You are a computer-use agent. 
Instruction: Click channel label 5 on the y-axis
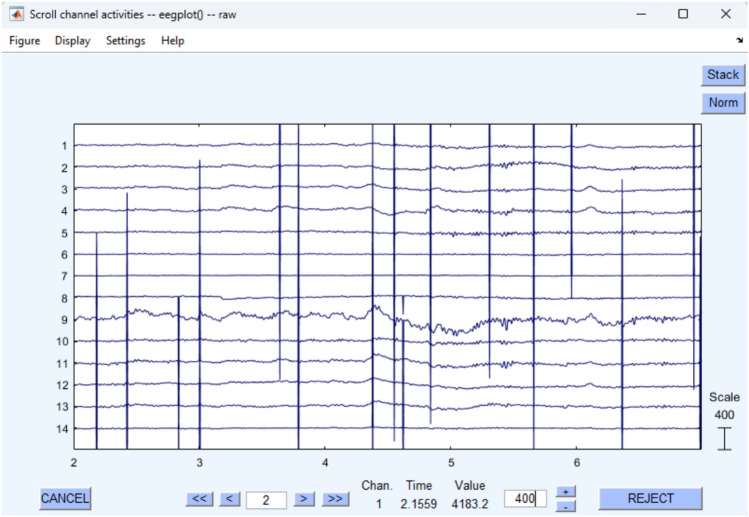(x=64, y=233)
